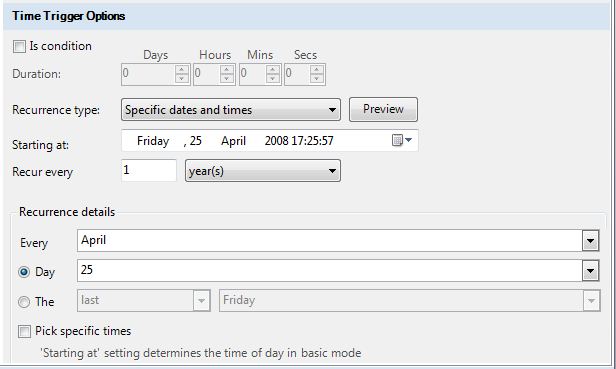Viewport: 616px width, 369px height.
Task: Increase the Days duration spinner
Action: coord(182,70)
